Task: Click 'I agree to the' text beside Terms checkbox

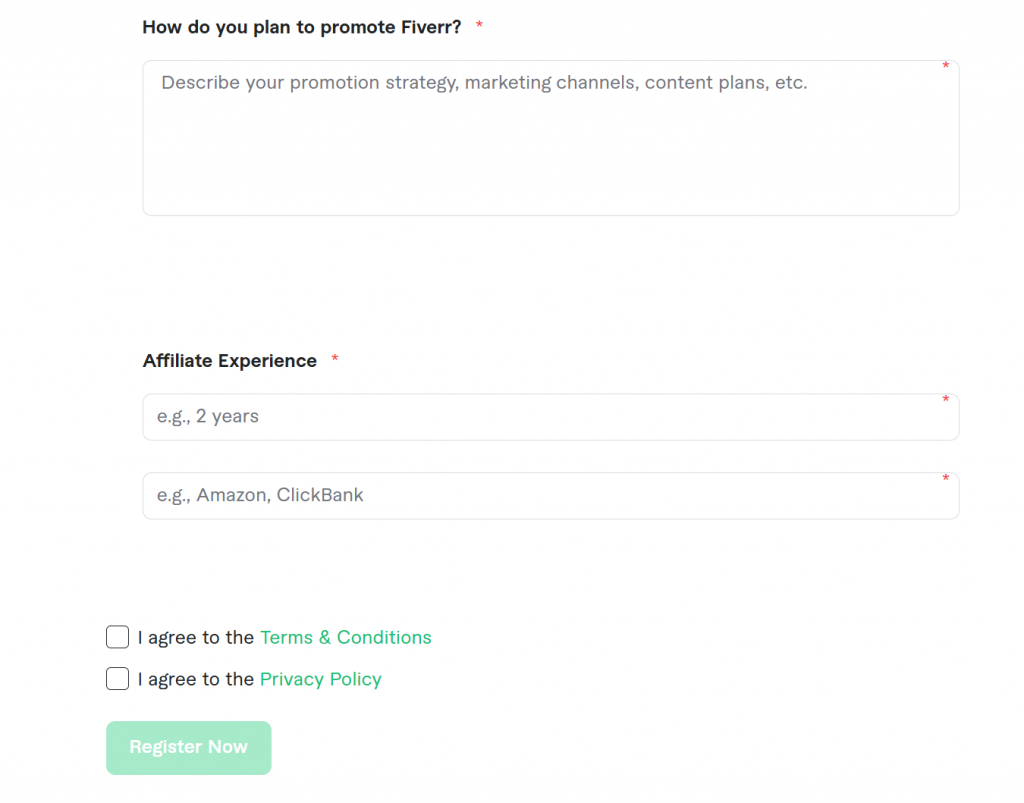Action: click(196, 637)
